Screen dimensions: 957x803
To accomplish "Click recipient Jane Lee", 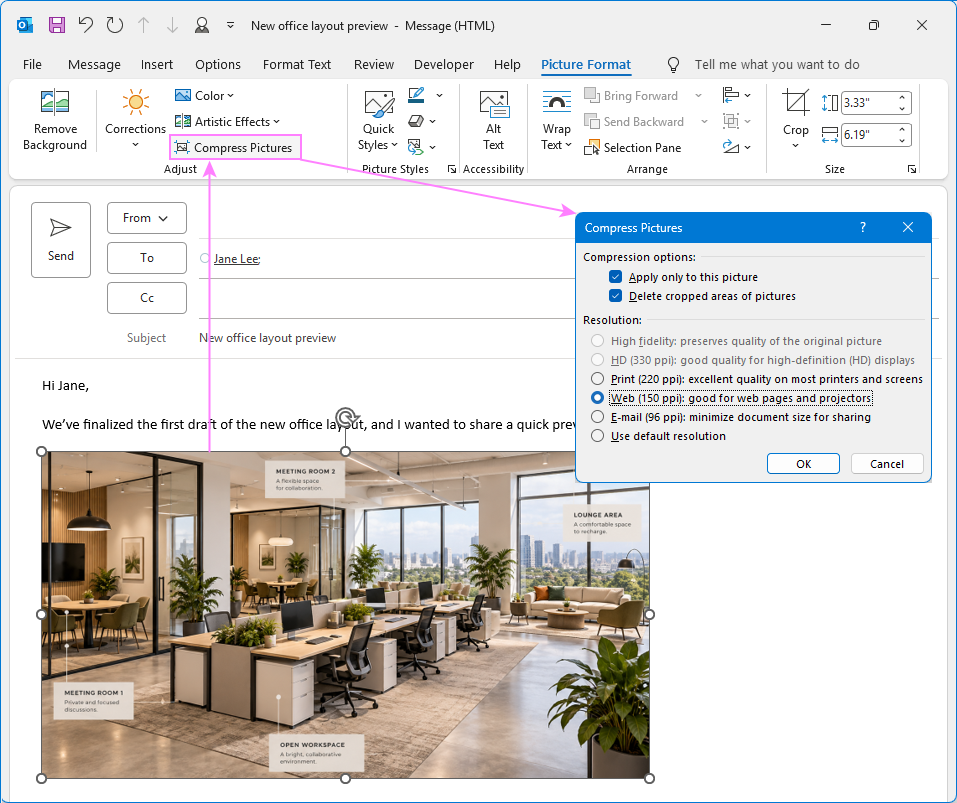I will pyautogui.click(x=237, y=259).
